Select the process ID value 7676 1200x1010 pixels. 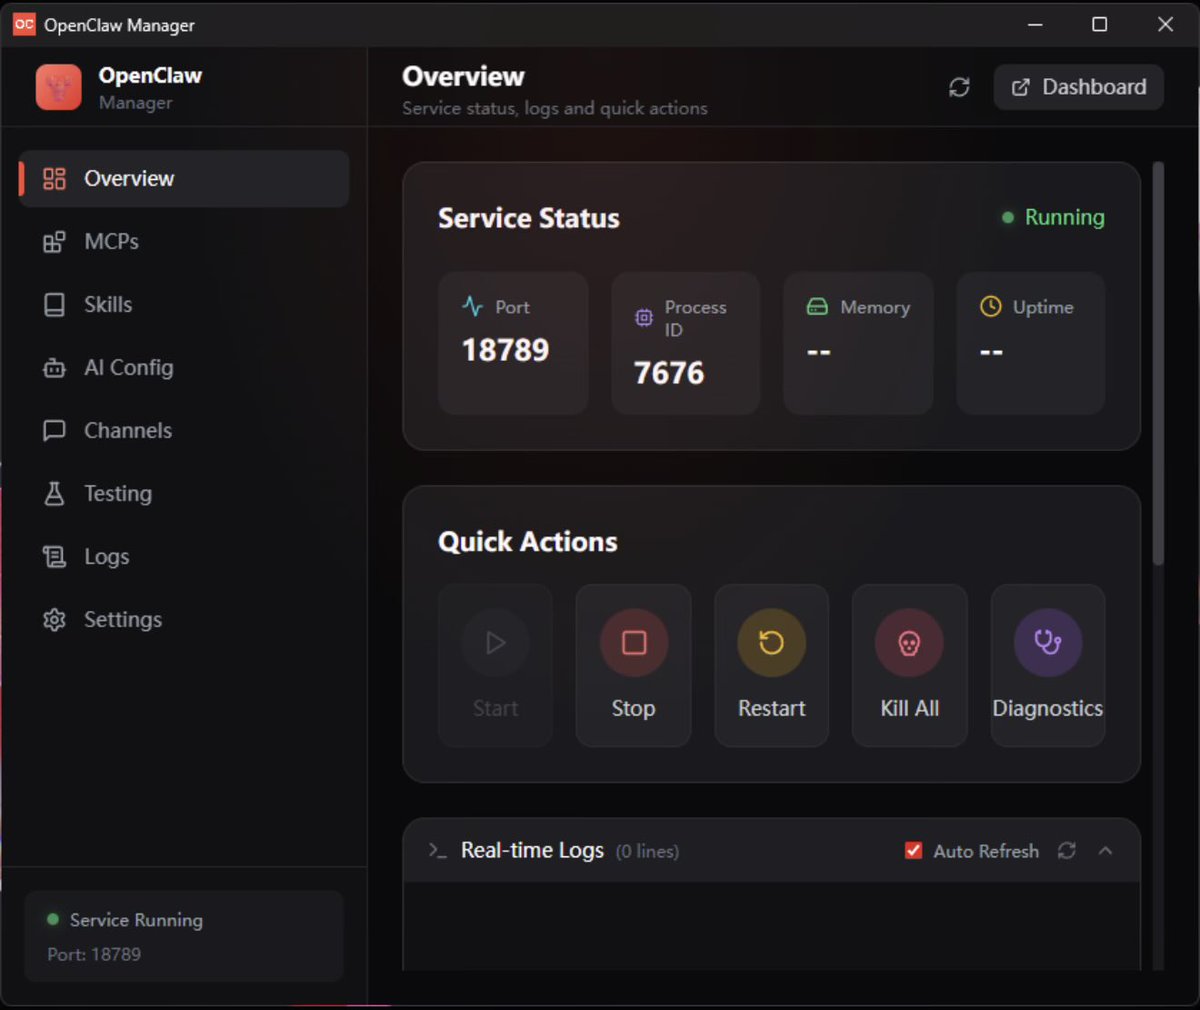click(x=669, y=373)
